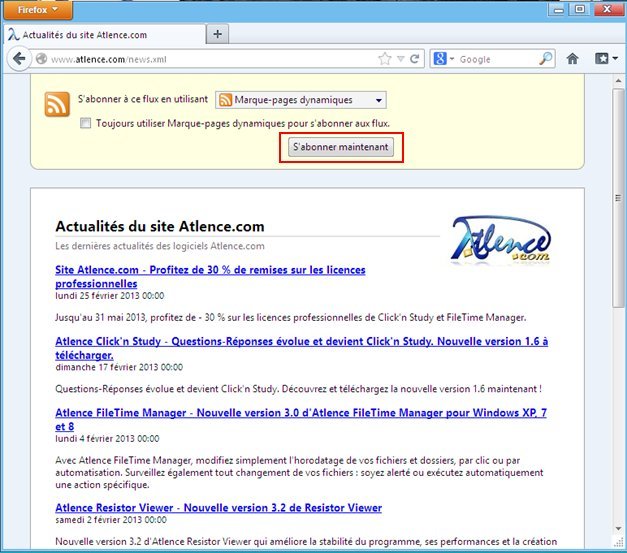The image size is (627, 553).
Task: Click the orange RSS feed icon
Action: (x=57, y=104)
